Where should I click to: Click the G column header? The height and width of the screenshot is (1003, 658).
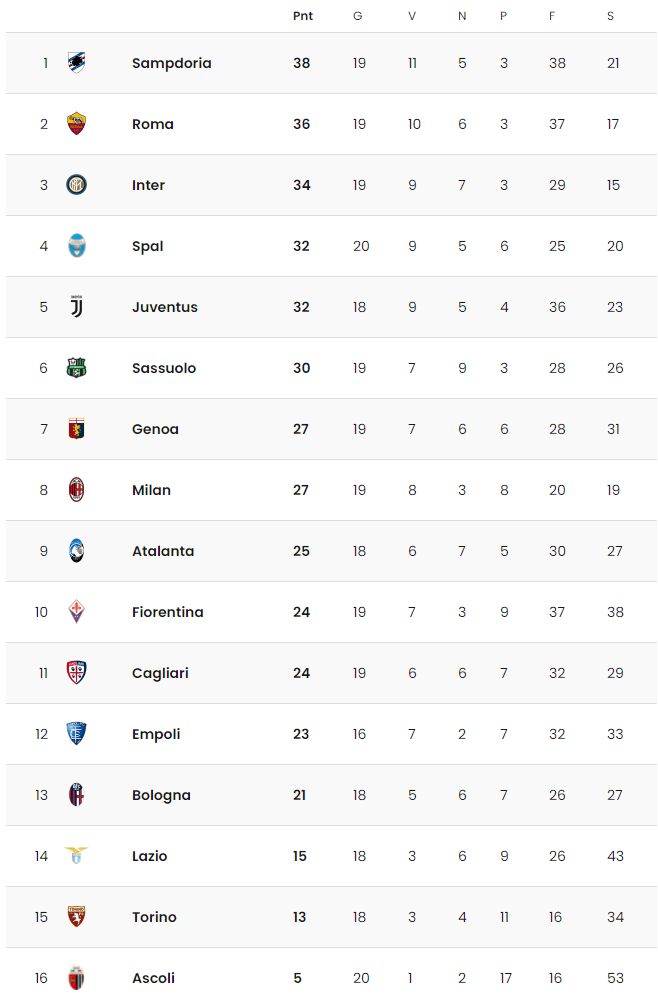point(357,16)
